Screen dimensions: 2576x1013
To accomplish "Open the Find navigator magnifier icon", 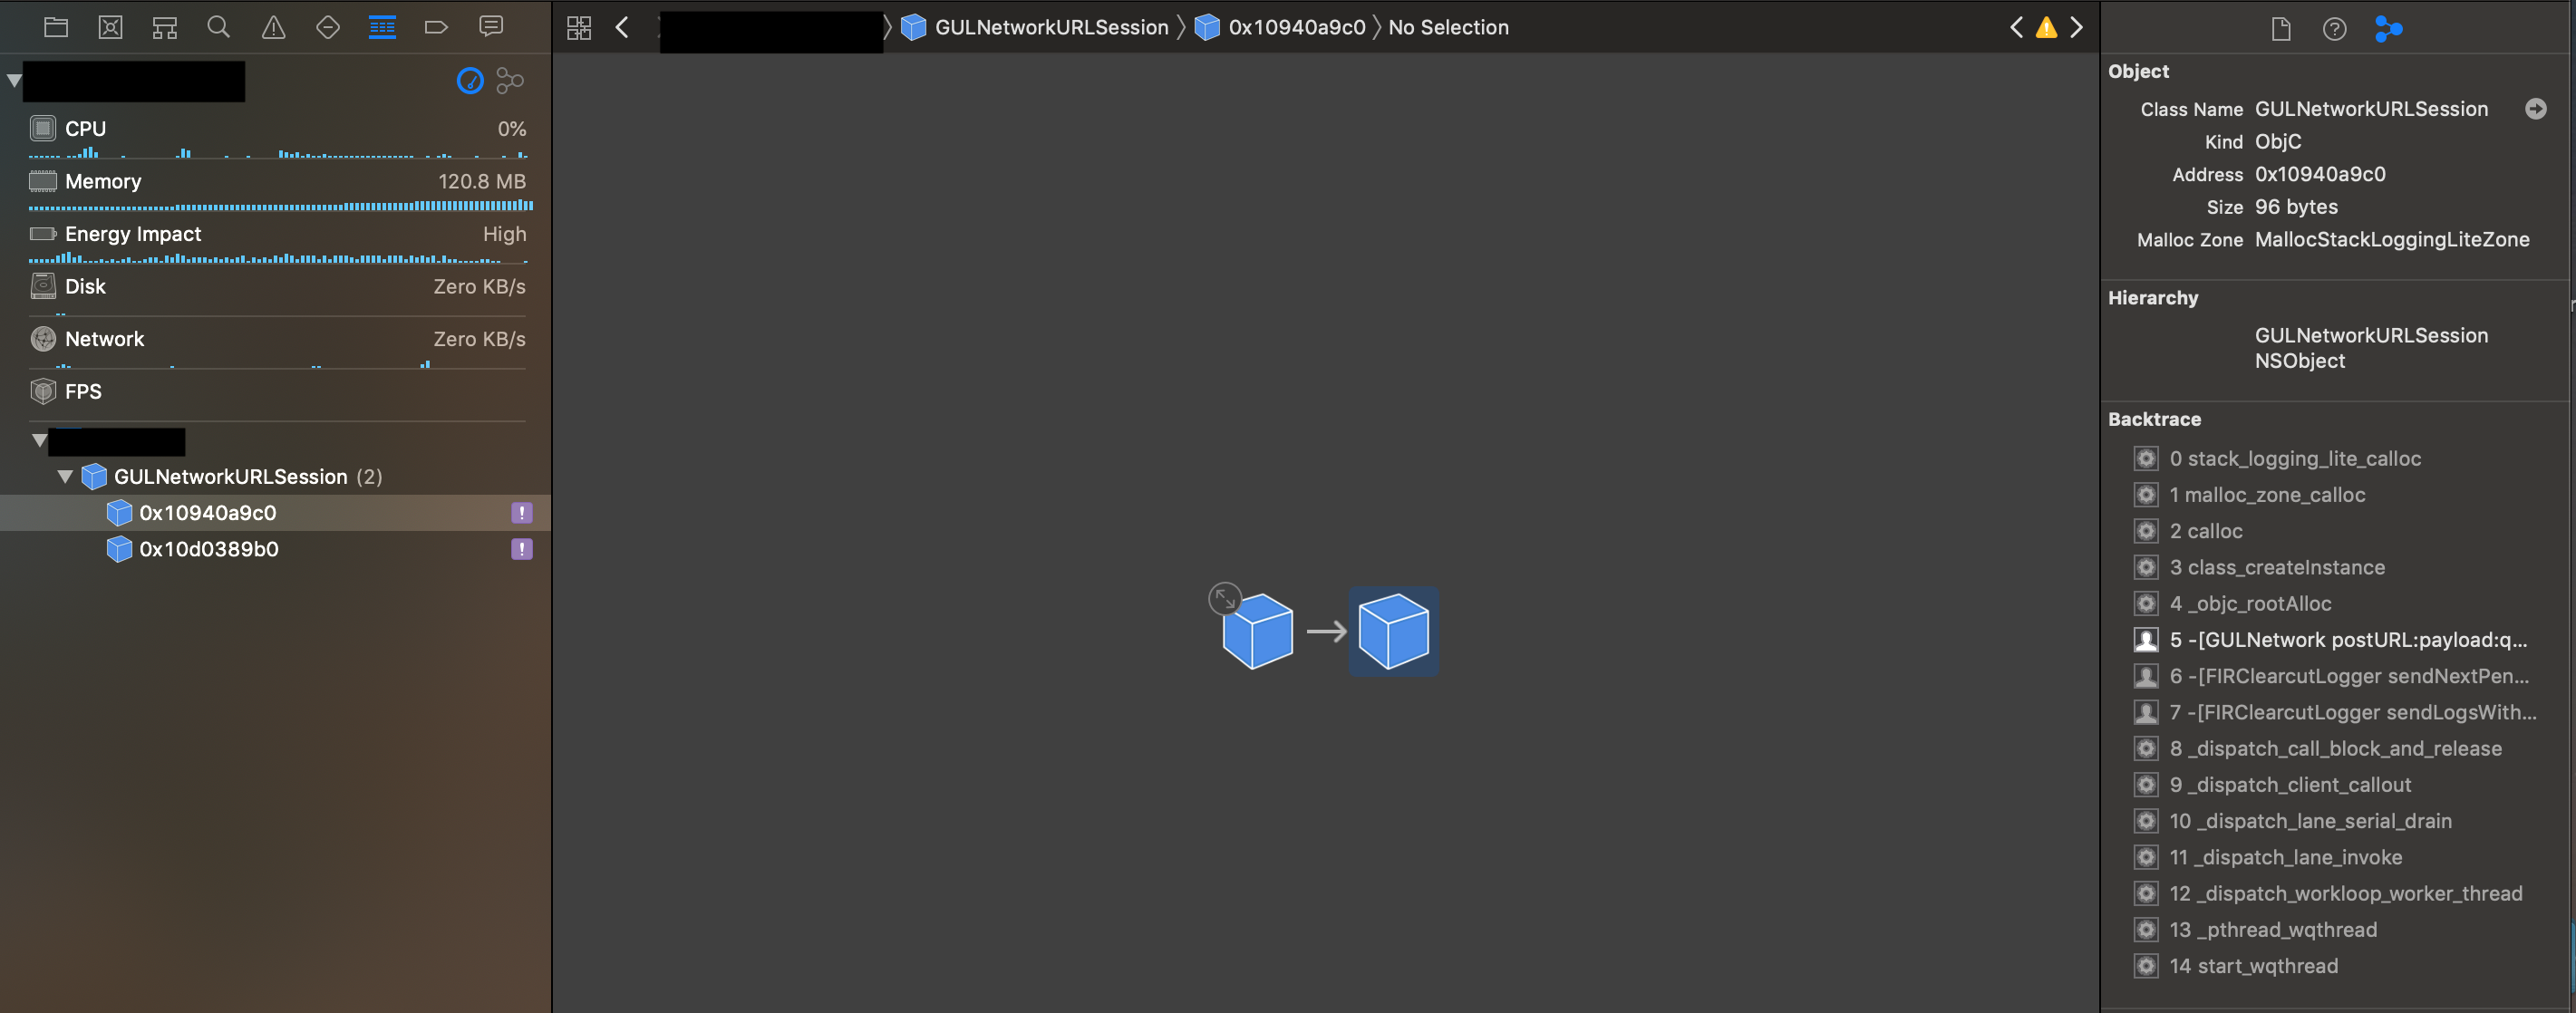I will click(x=218, y=27).
